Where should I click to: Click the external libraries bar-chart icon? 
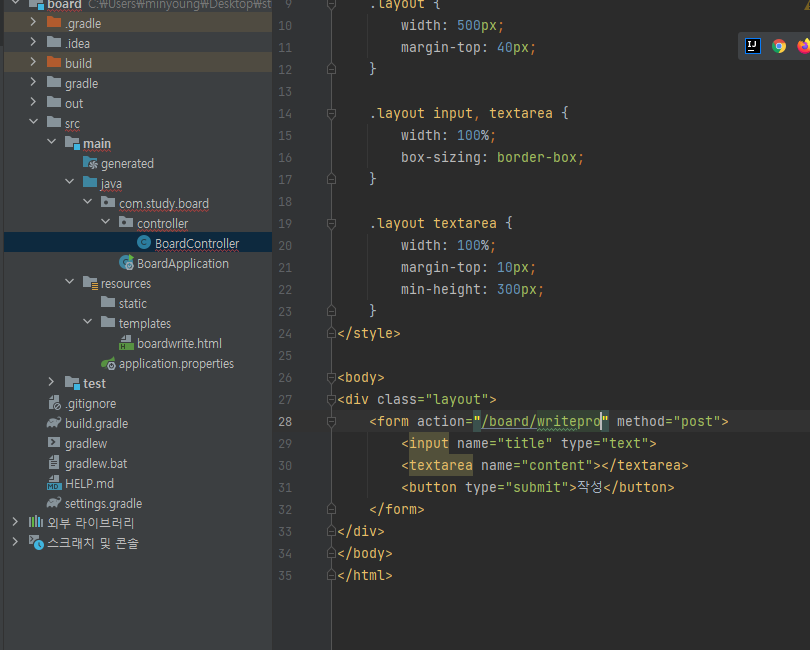point(36,522)
